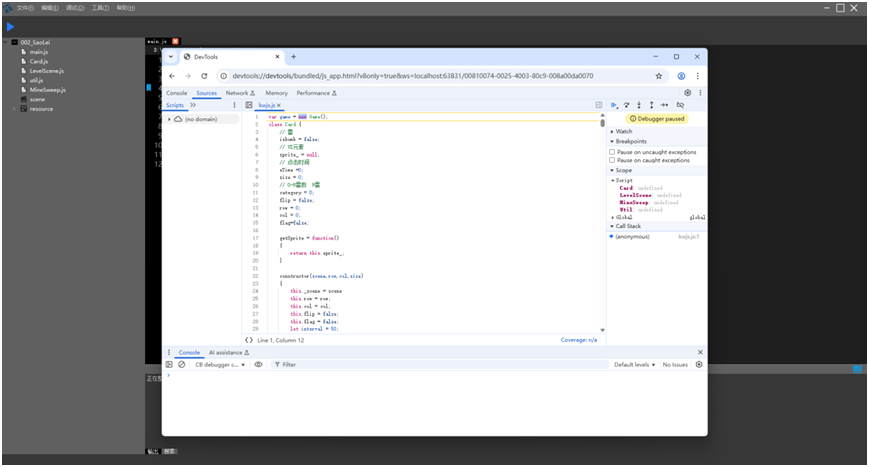Switch to the Sources tab

[207, 93]
